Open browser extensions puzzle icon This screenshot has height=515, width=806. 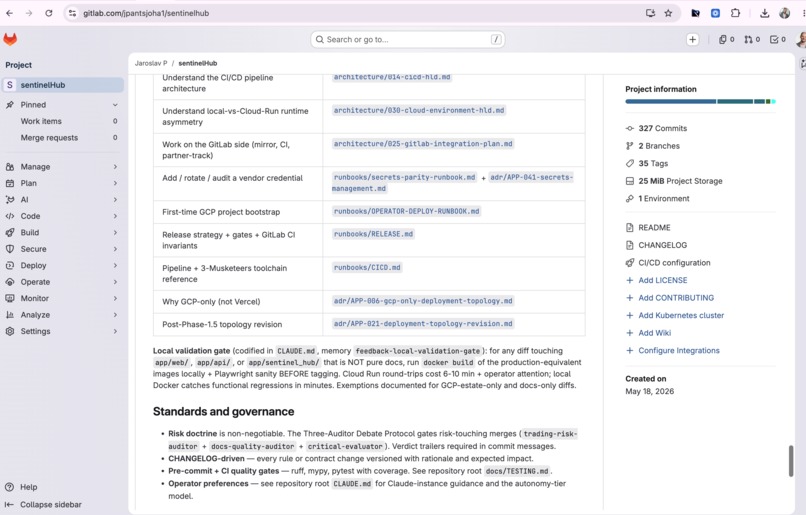click(735, 13)
